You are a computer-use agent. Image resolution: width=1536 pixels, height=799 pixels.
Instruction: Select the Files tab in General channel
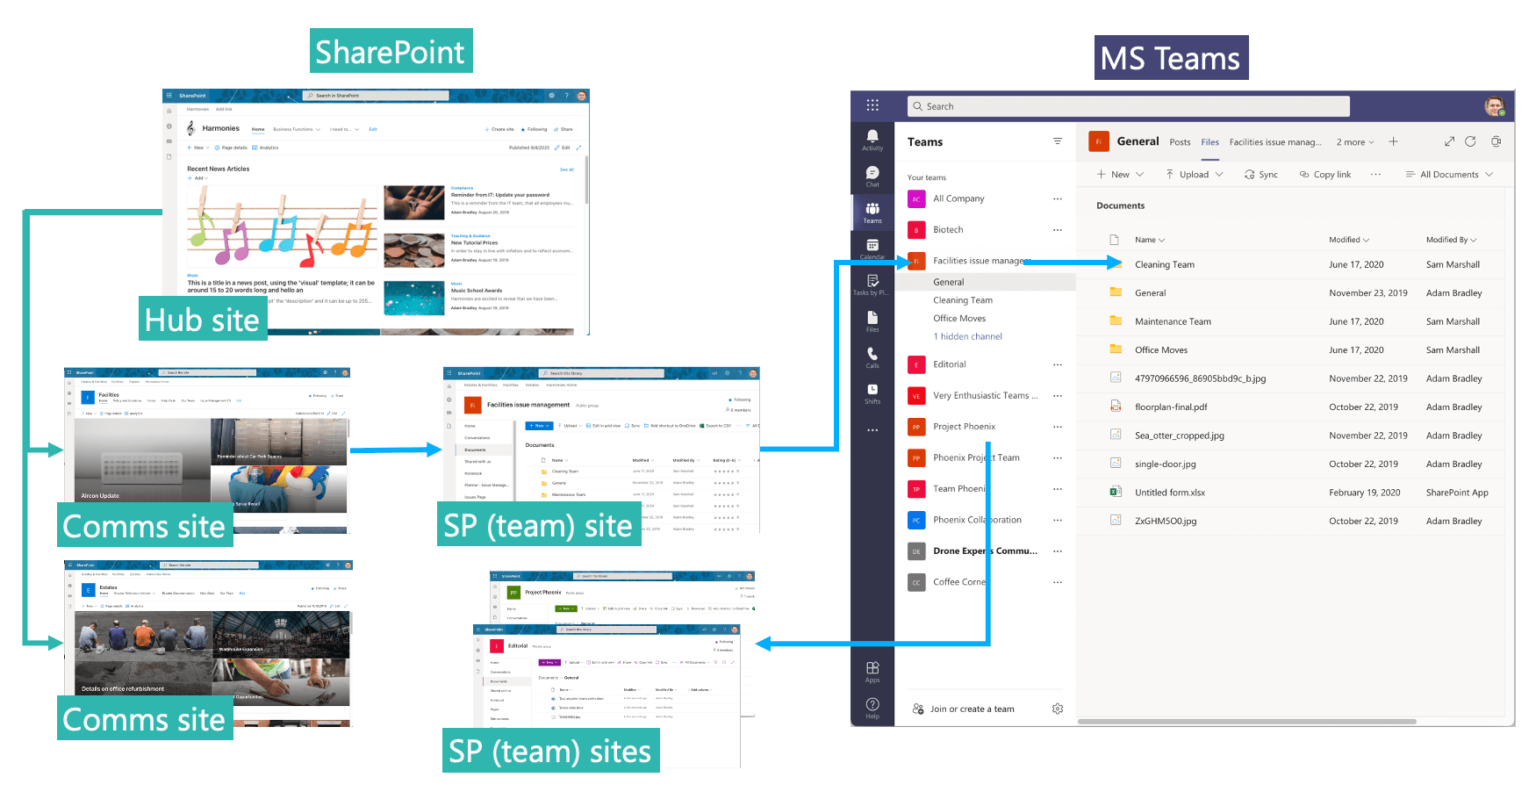[1210, 142]
